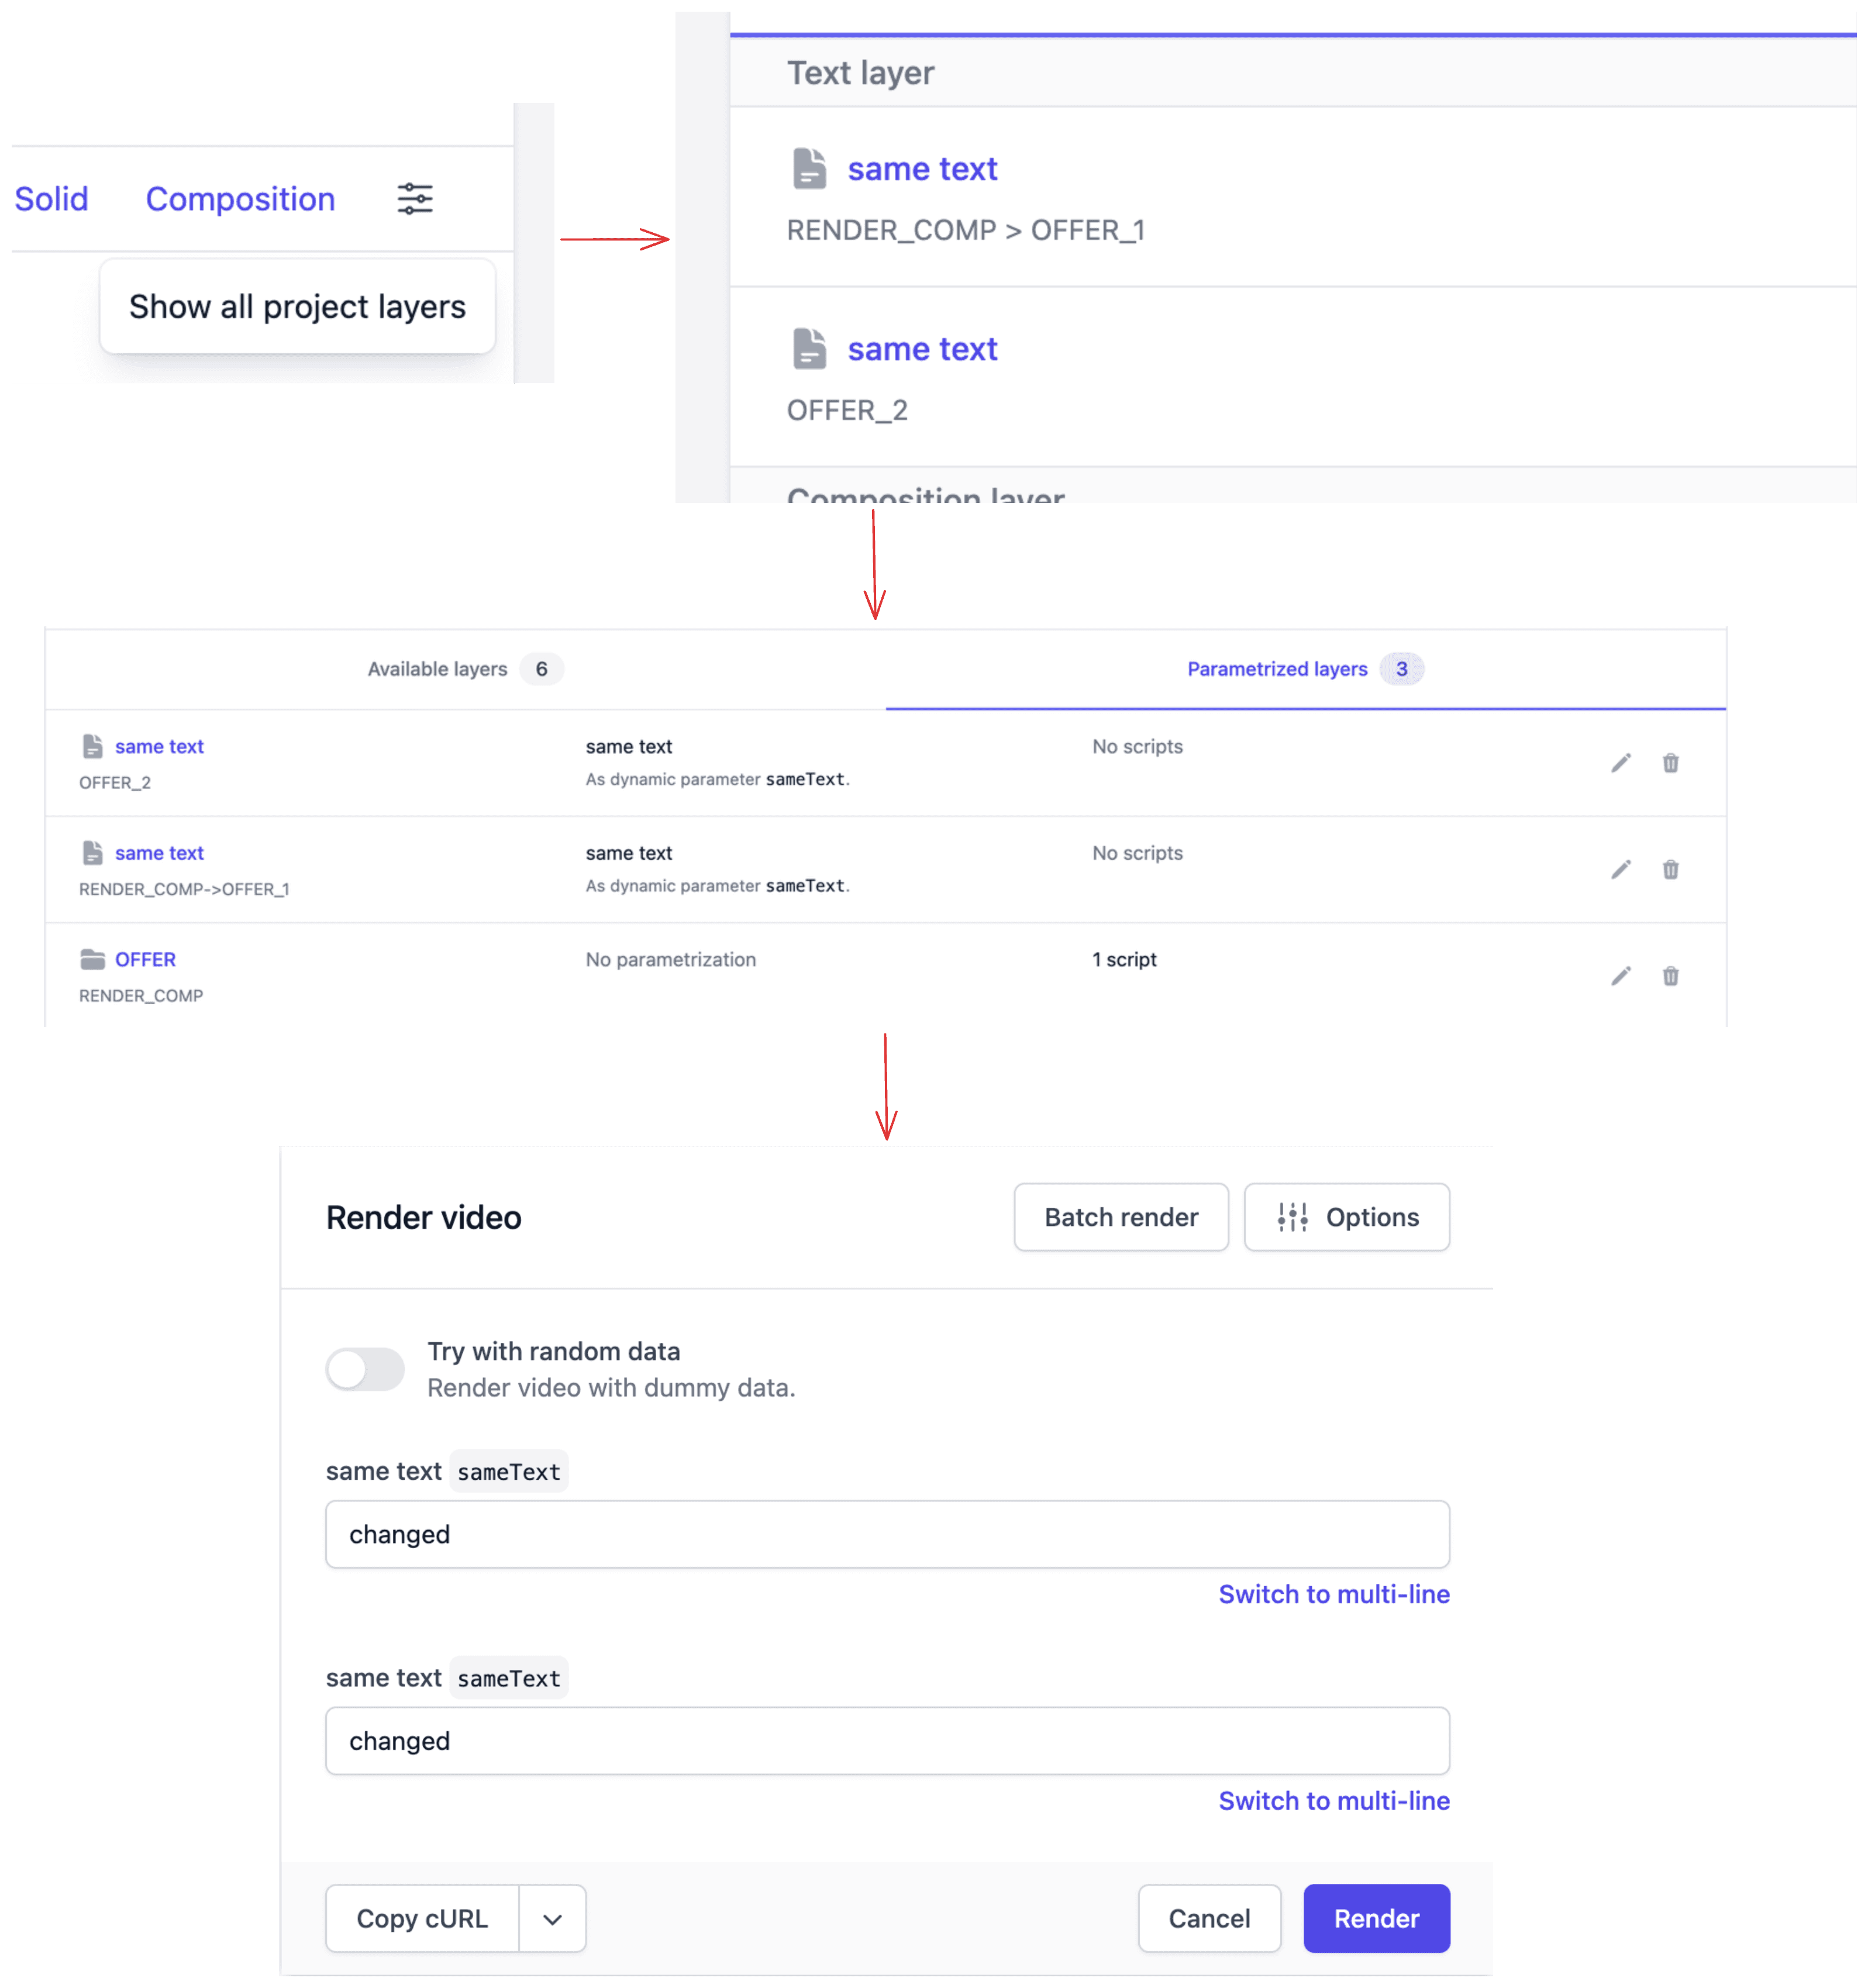This screenshot has width=1868, height=1988.
Task: Filter by Composition layer type
Action: pos(240,199)
